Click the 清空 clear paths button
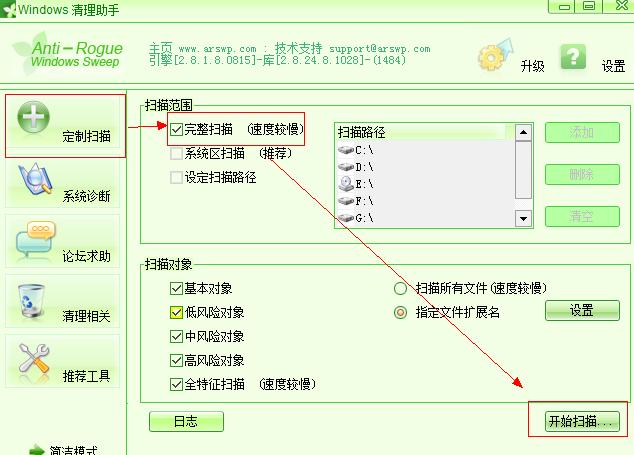 [582, 216]
